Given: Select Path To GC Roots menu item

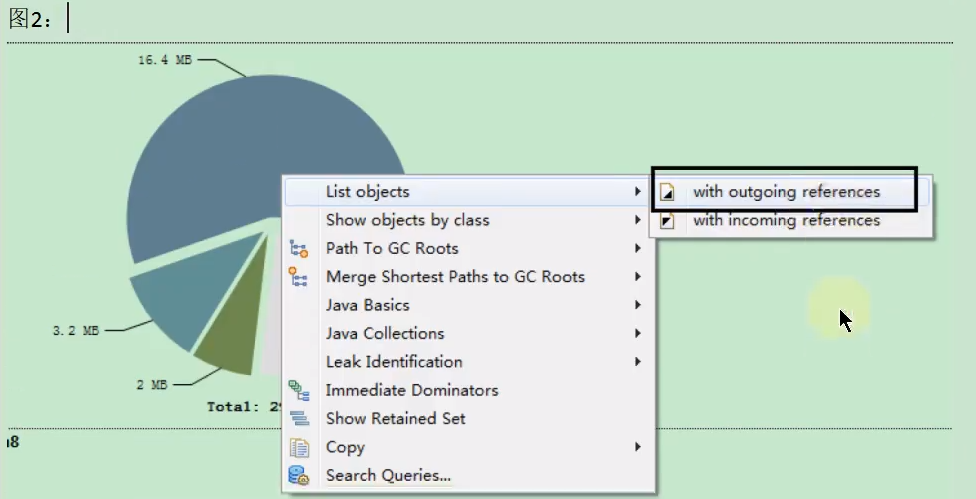Looking at the screenshot, I should tap(468, 248).
